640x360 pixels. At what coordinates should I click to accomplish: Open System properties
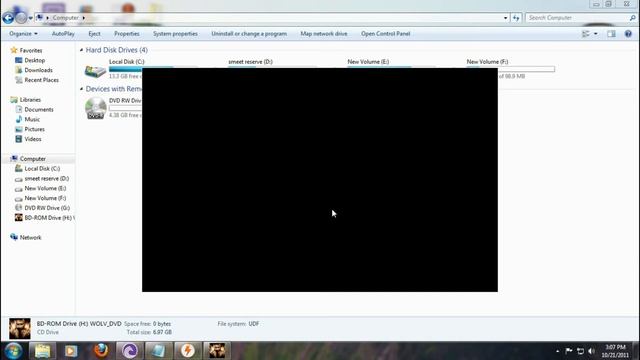(175, 33)
